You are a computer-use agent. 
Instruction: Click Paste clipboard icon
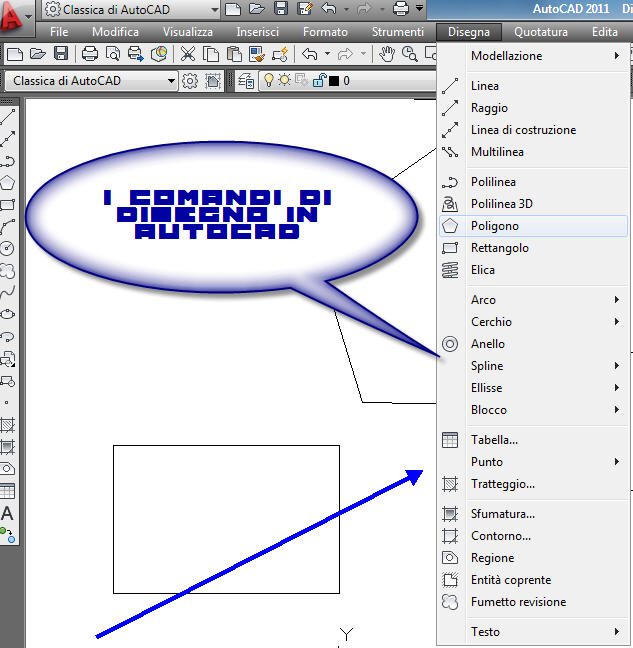pos(234,54)
